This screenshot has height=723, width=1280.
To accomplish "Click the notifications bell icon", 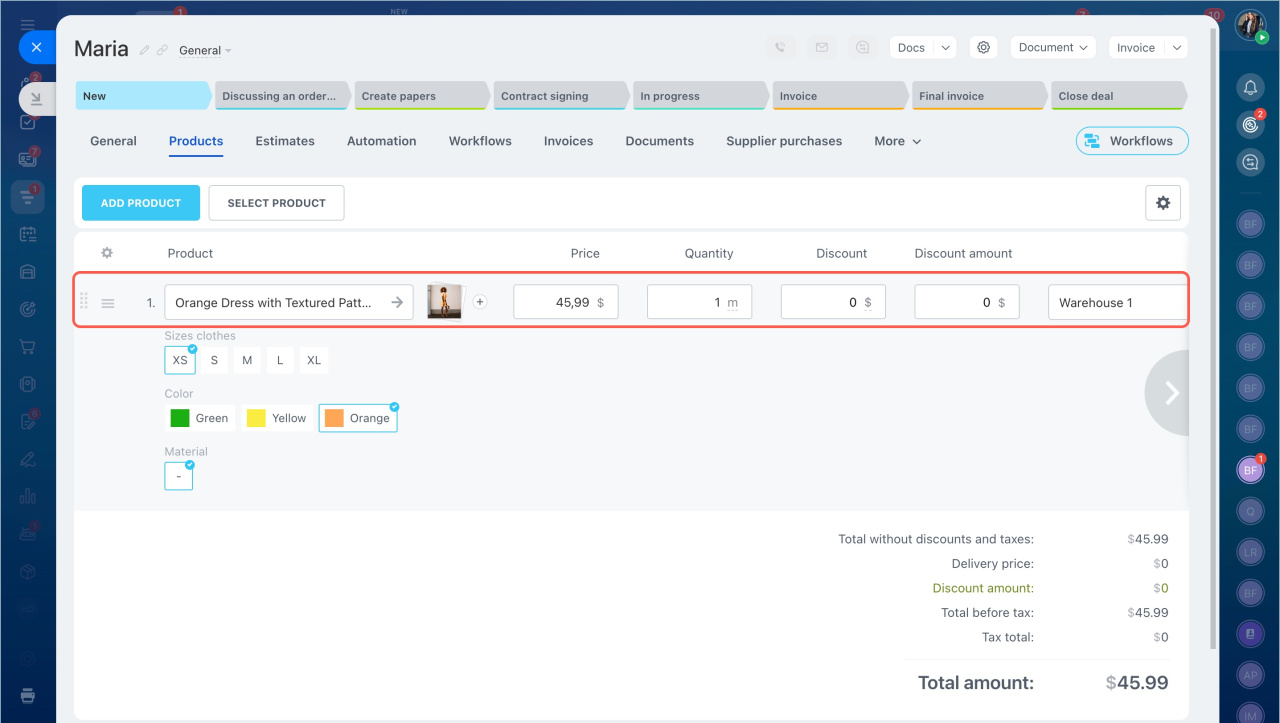I will (x=1249, y=88).
